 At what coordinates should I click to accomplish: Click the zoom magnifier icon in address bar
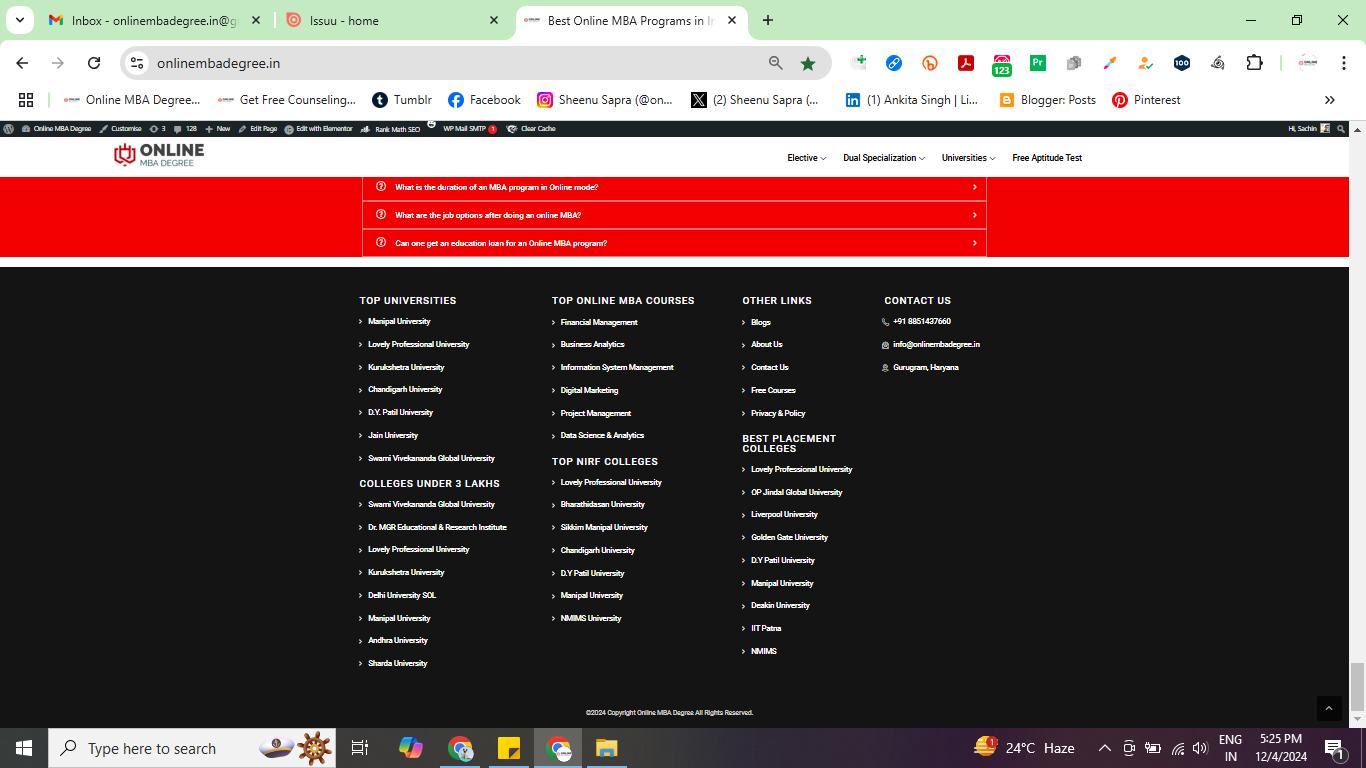click(x=775, y=63)
